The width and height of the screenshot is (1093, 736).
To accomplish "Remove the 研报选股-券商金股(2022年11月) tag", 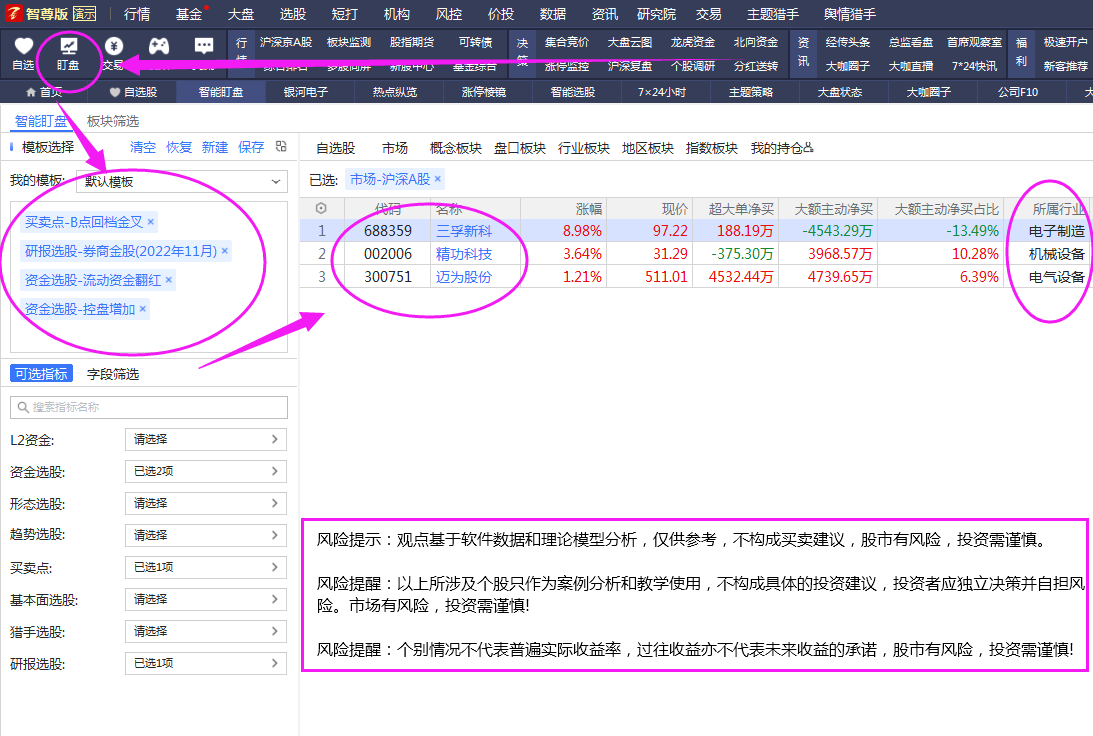I will pyautogui.click(x=224, y=251).
